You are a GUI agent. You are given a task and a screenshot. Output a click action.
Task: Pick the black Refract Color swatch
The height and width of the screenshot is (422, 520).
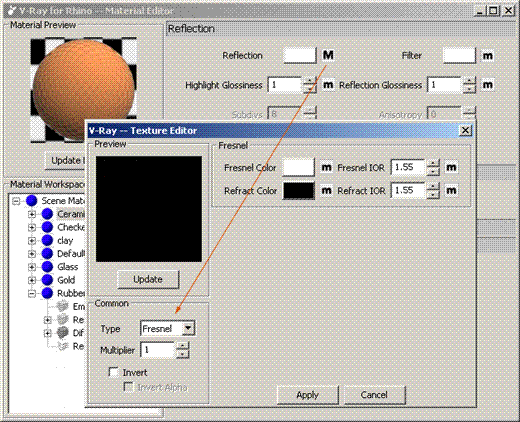coord(298,191)
